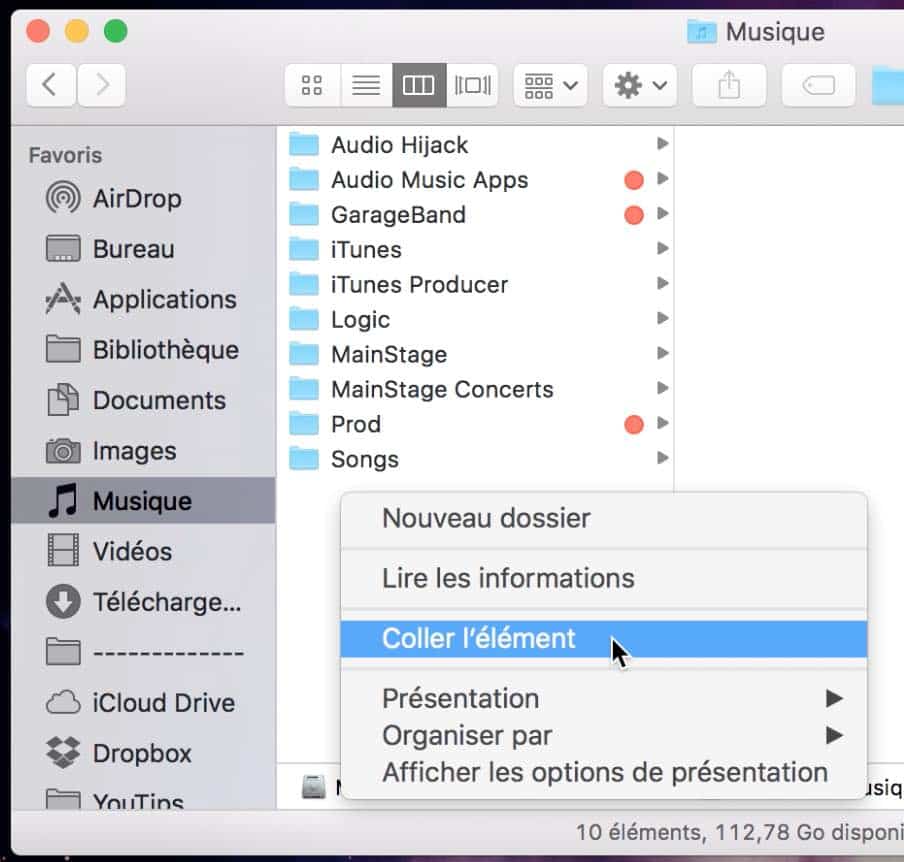Select the iTunes Producer folder
This screenshot has height=862, width=904.
tap(475, 284)
